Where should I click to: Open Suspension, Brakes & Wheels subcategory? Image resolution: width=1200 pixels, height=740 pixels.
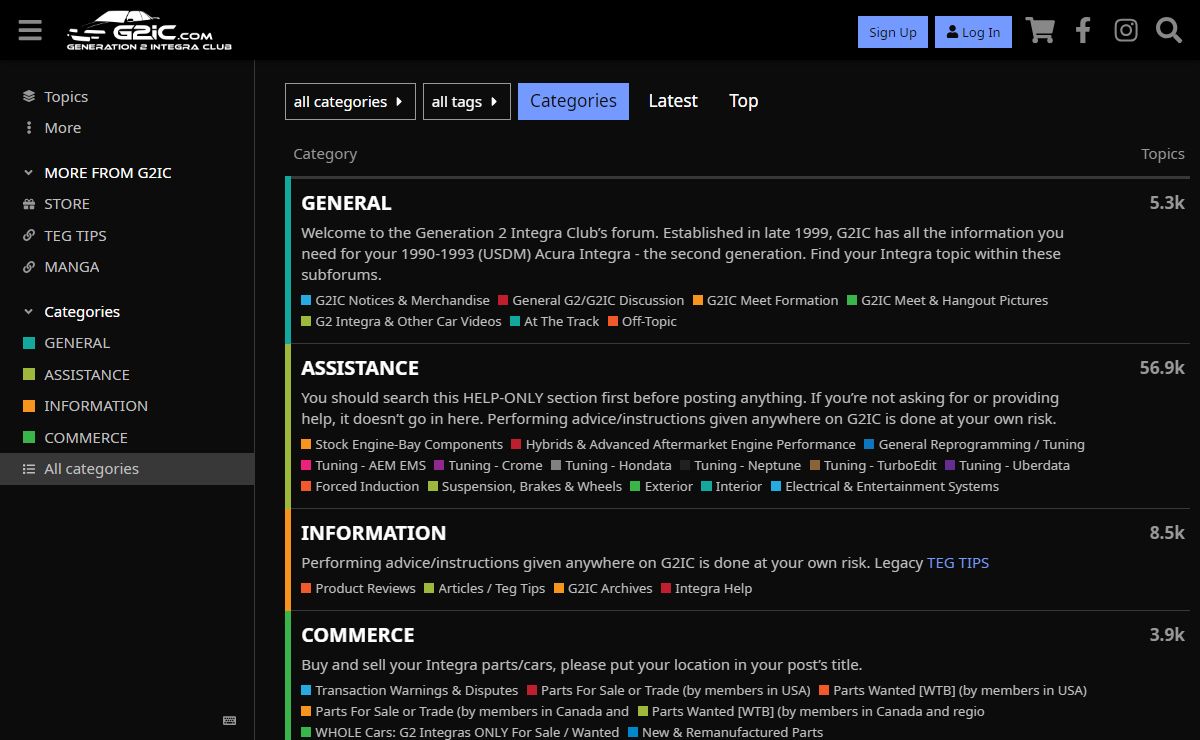[525, 486]
